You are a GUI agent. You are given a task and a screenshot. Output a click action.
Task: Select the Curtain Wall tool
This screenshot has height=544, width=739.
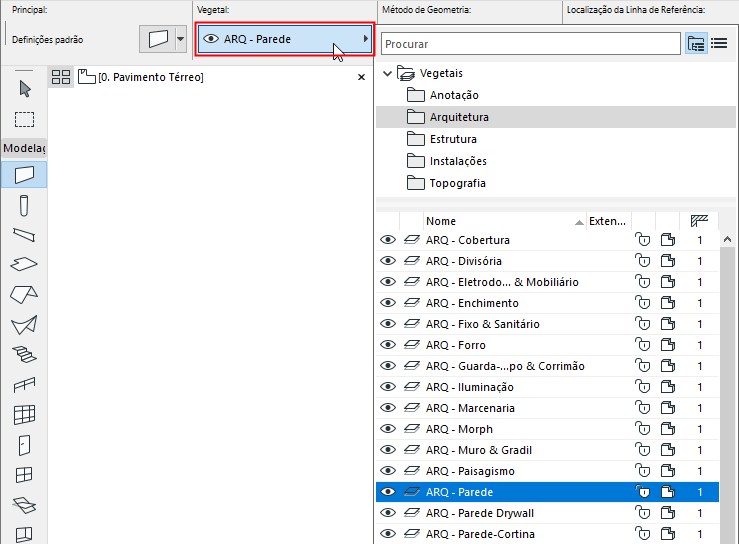(24, 415)
